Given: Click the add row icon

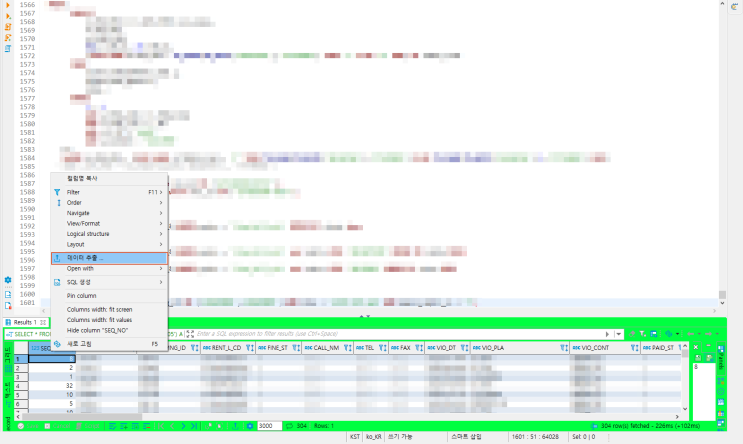Looking at the screenshot, I should pyautogui.click(x=124, y=426).
